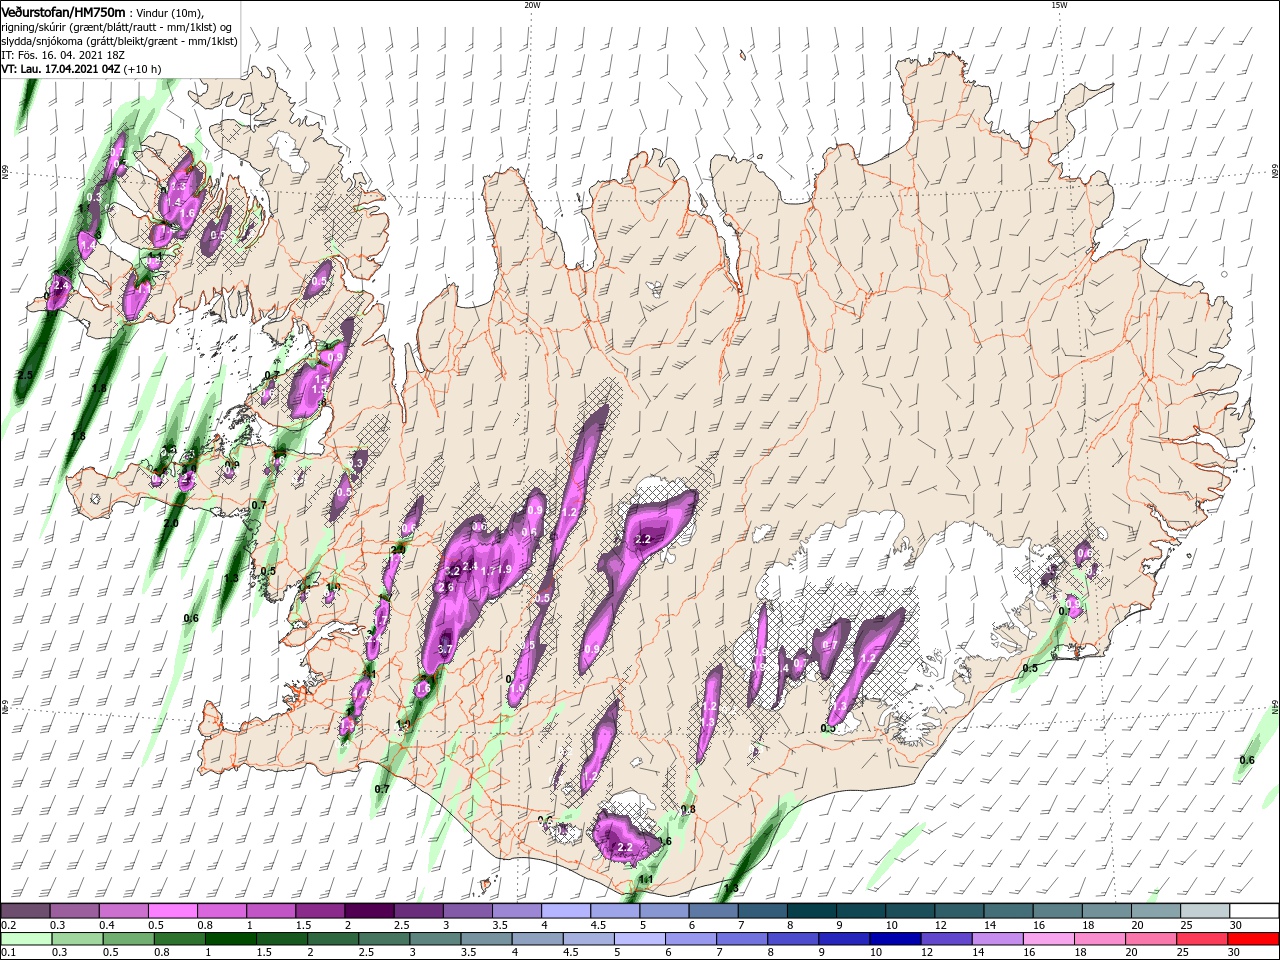Pick pale gray top swatch starting at 25
Viewport: 1280px width, 960px height.
pyautogui.click(x=1205, y=911)
